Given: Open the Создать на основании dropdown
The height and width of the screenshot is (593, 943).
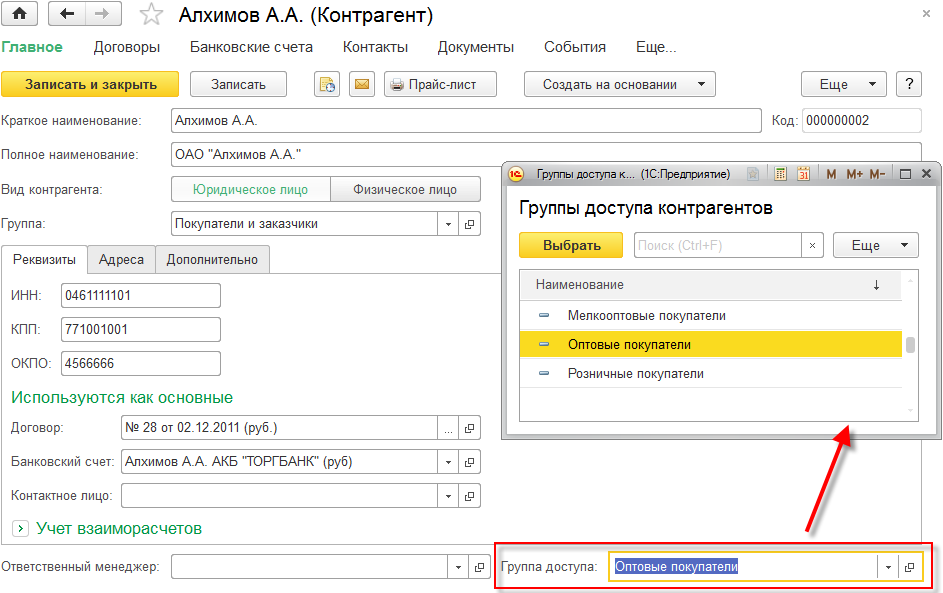Looking at the screenshot, I should [619, 85].
